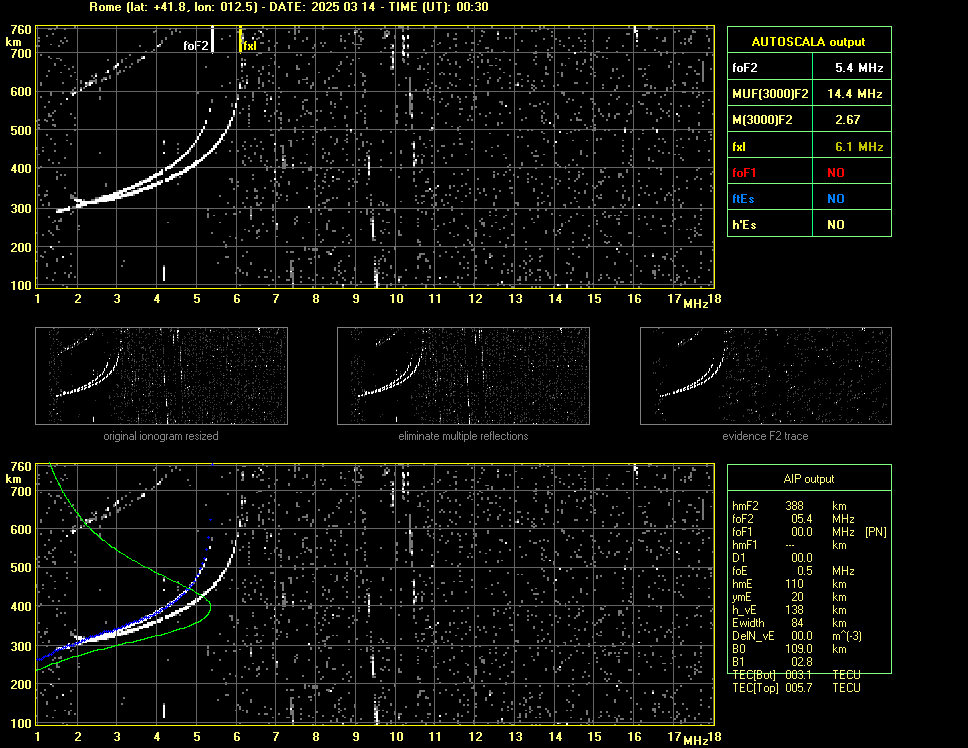Click the TEC[Top] '005.7 TECU' row
This screenshot has height=748, width=968.
tap(796, 688)
